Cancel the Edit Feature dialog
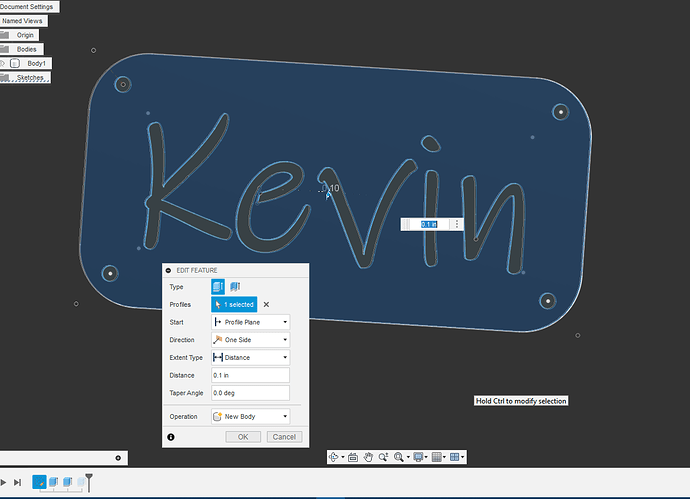 pyautogui.click(x=284, y=437)
